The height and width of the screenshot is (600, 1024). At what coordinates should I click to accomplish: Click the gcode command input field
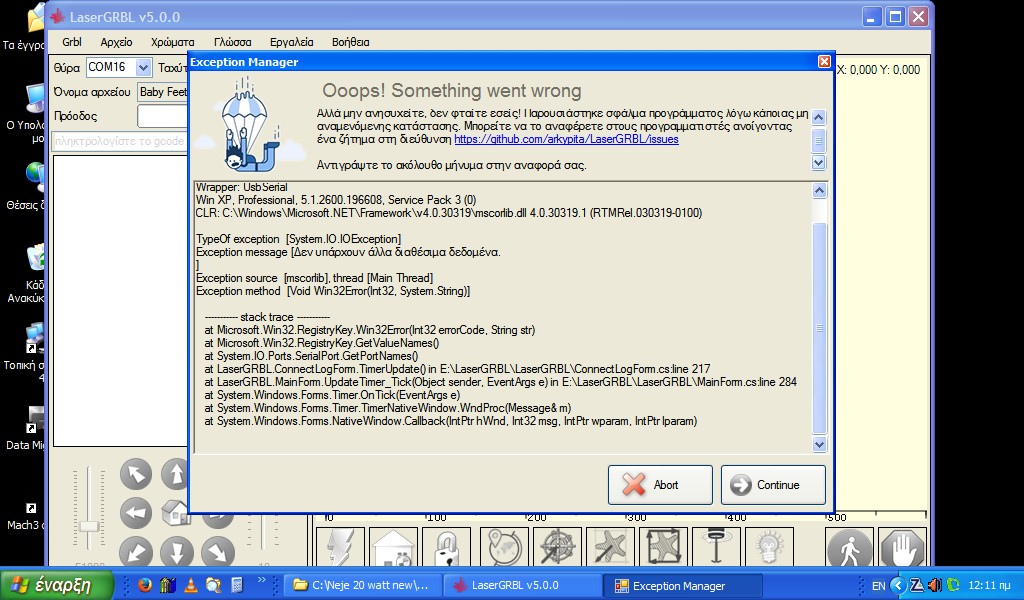pos(120,141)
